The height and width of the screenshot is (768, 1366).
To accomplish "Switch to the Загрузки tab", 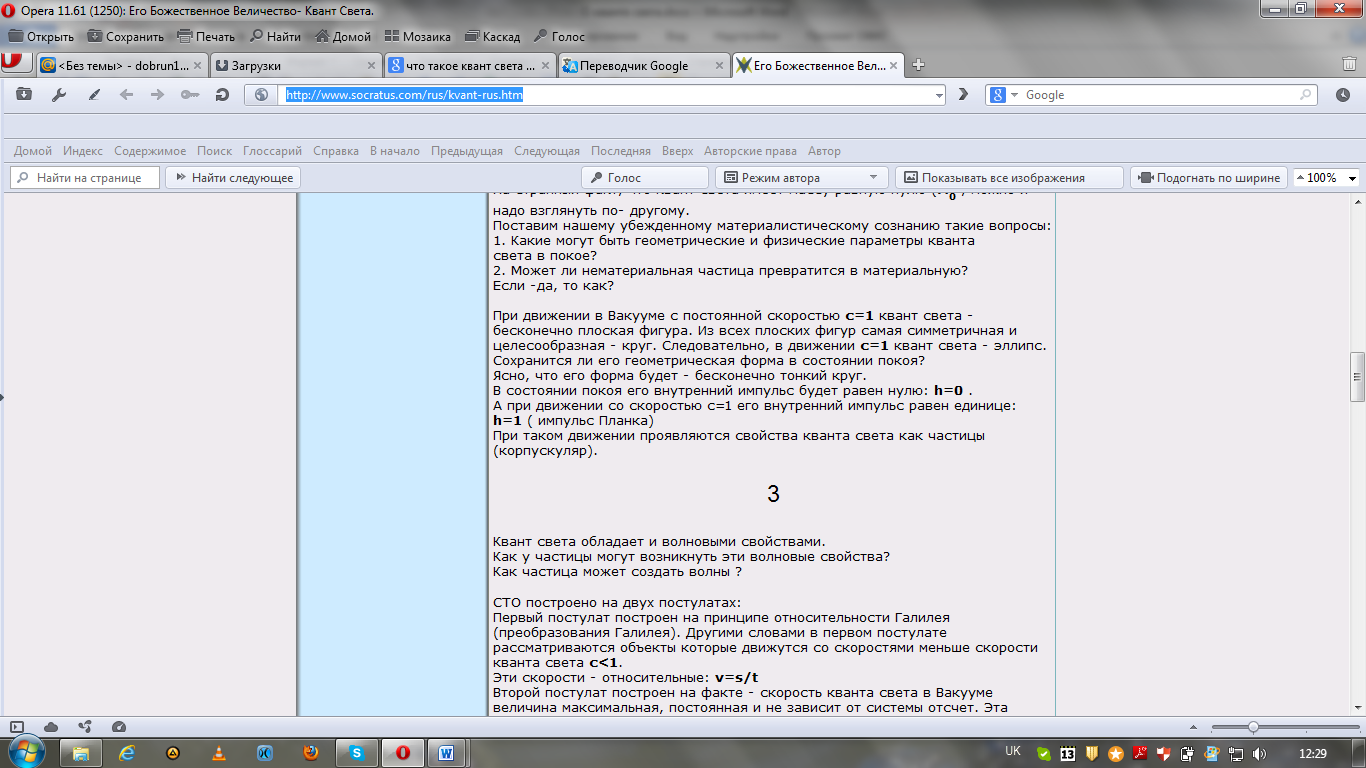I will (295, 65).
